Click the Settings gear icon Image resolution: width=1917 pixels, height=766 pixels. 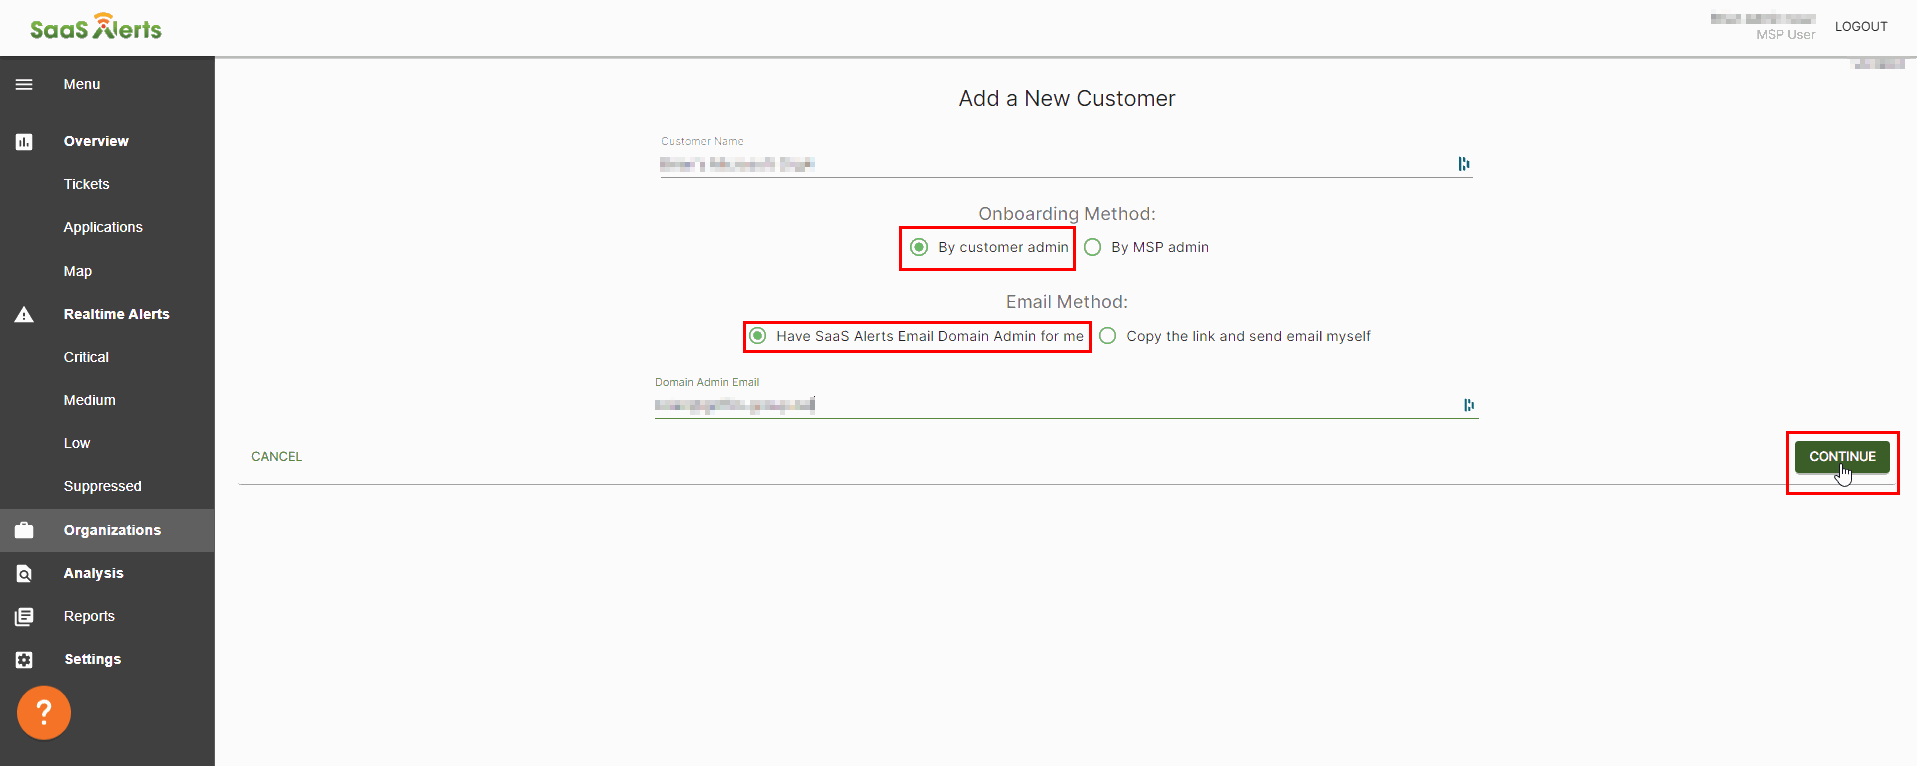[24, 660]
